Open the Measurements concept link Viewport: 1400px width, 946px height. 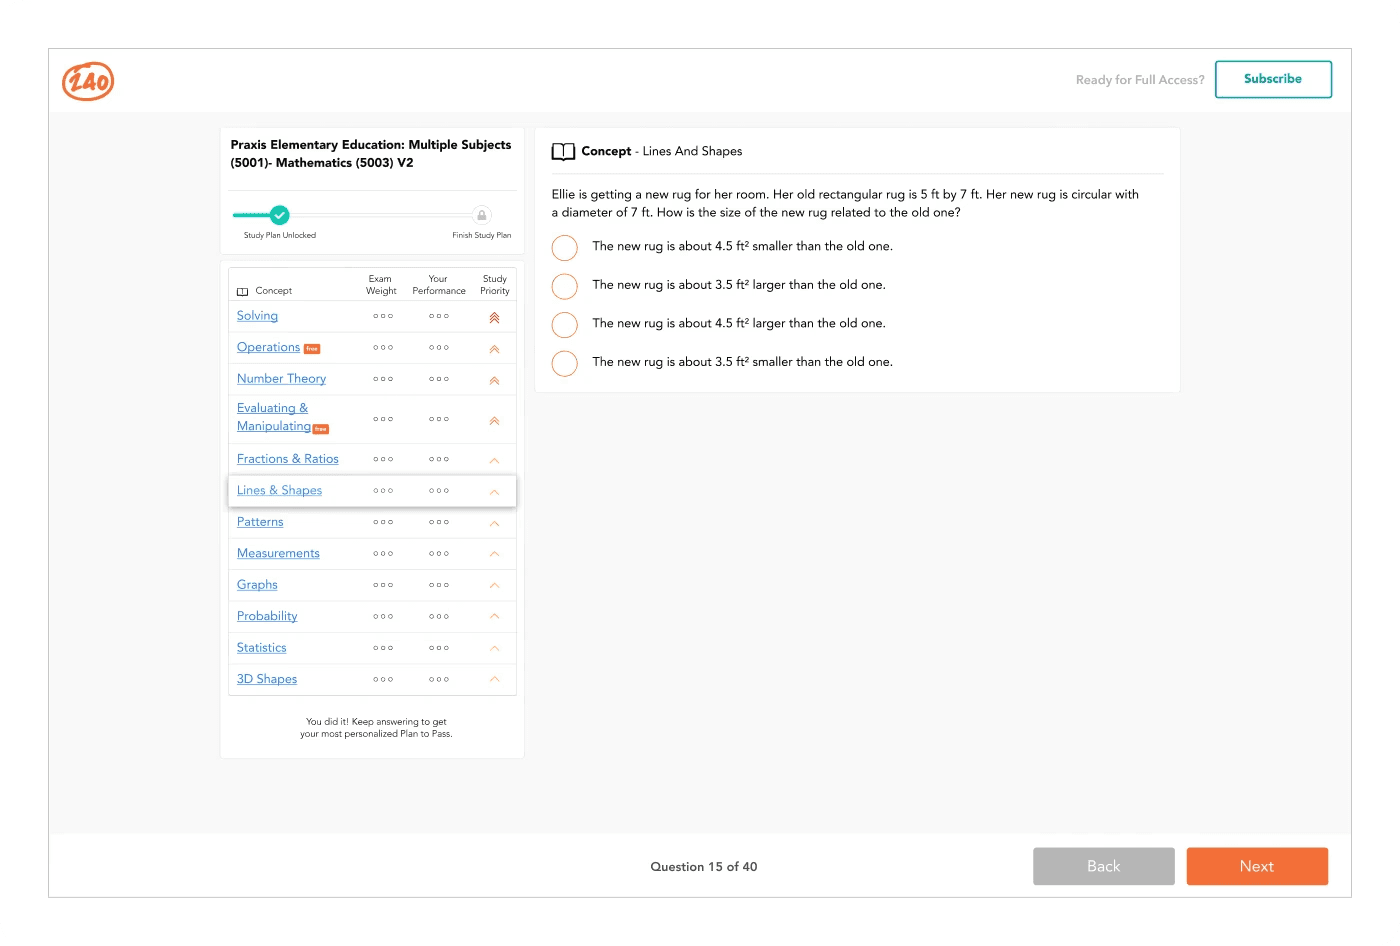(x=278, y=553)
